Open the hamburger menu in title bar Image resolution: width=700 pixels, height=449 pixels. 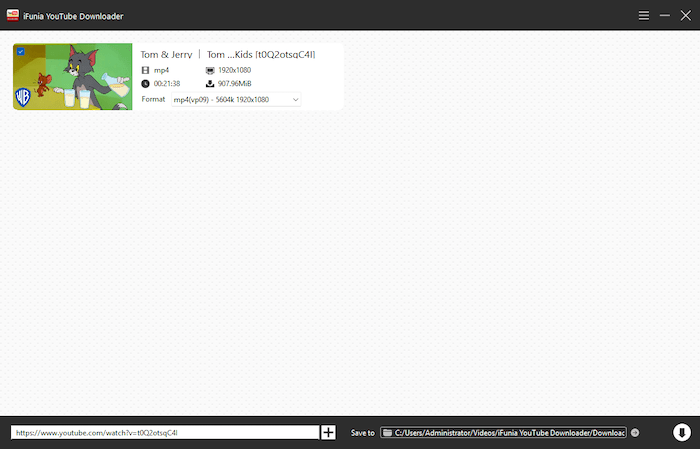(643, 15)
